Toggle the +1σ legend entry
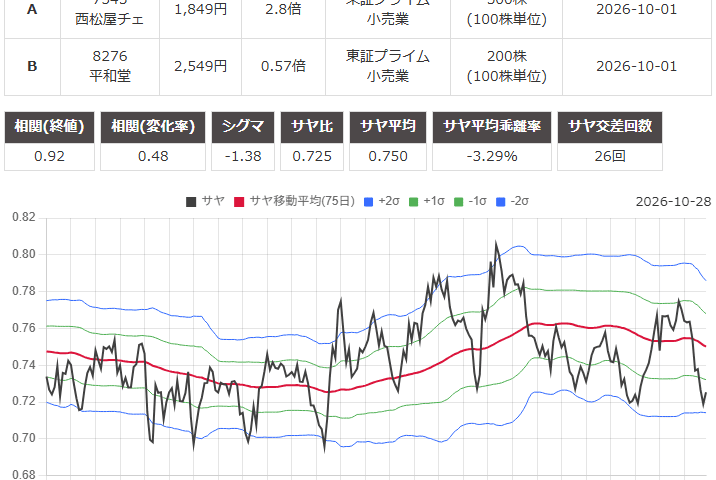Image resolution: width=716 pixels, height=480 pixels. [x=426, y=201]
